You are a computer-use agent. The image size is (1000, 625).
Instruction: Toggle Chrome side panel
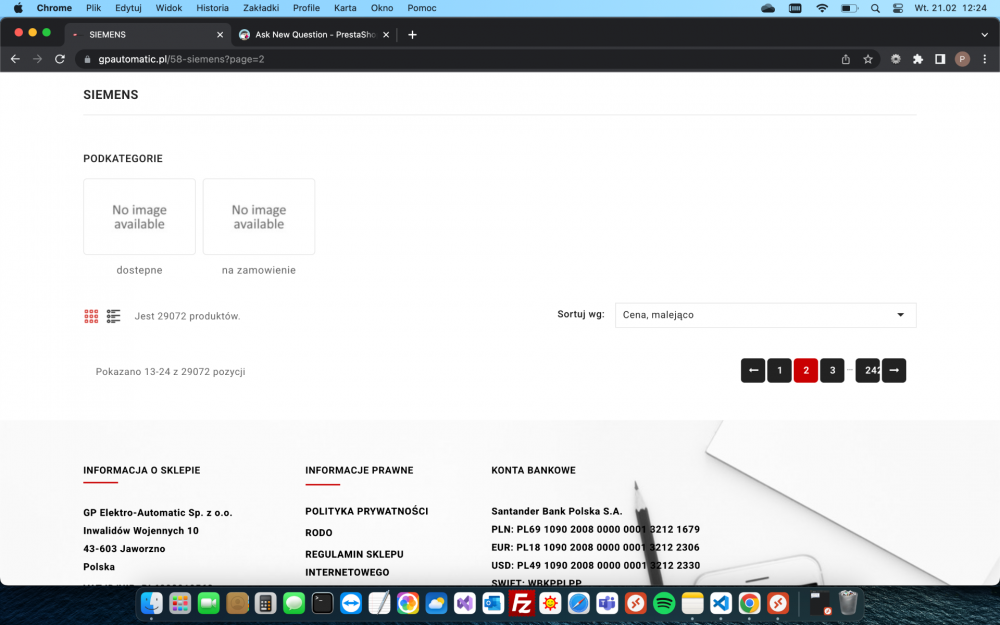click(940, 59)
